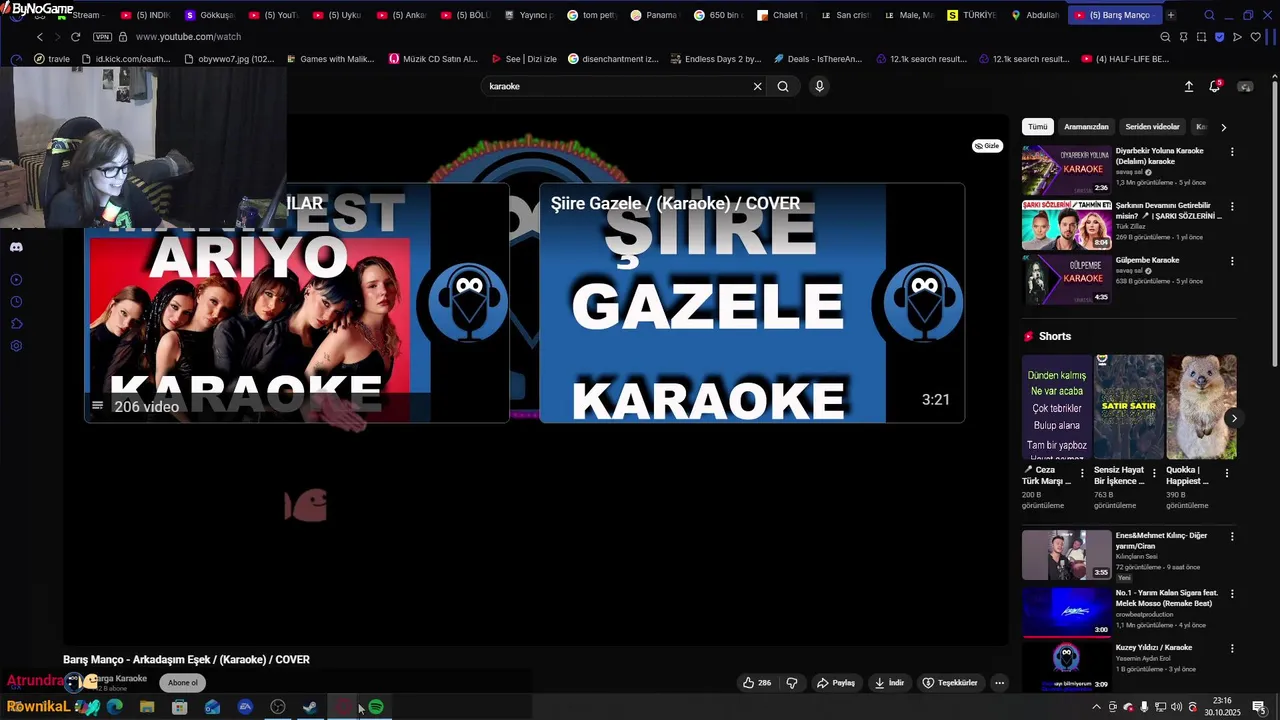
Task: Click the Abone ol subscribe button
Action: tap(183, 683)
